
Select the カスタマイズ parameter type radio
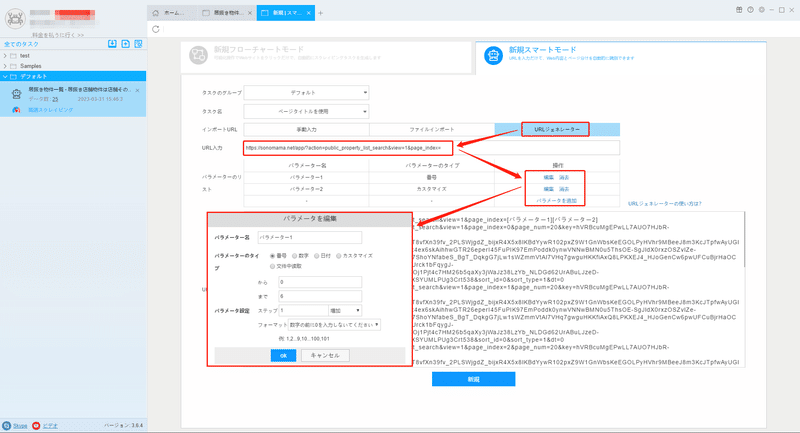click(338, 256)
